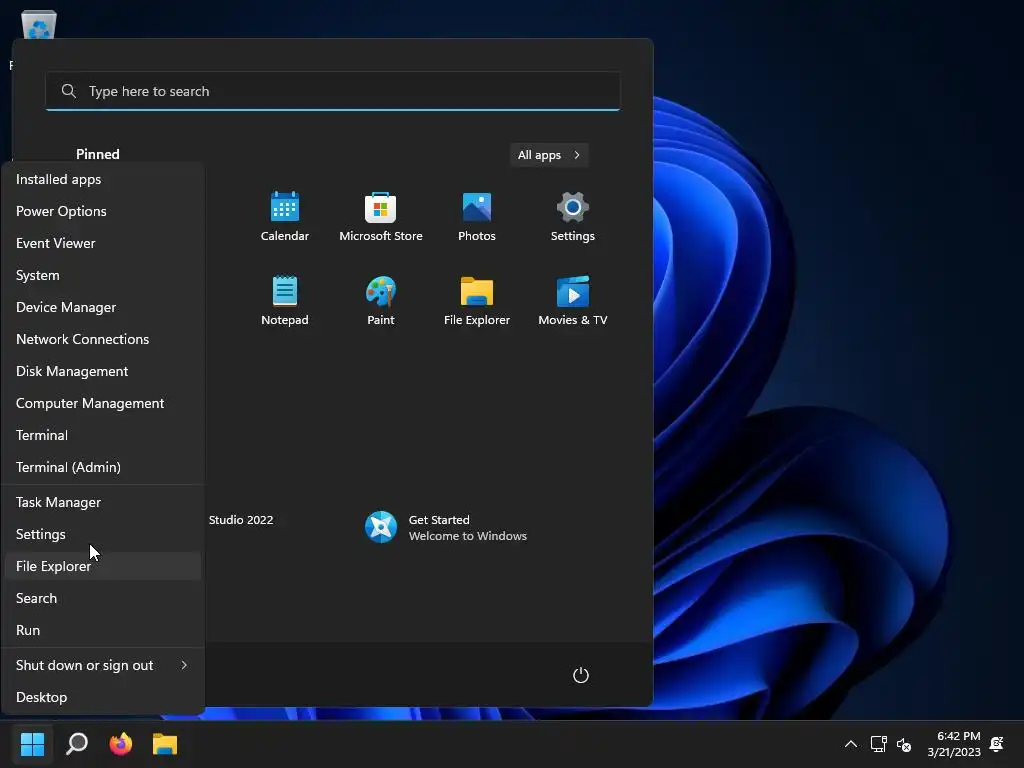This screenshot has height=768, width=1024.
Task: Launch Firefox from the taskbar
Action: 121,743
